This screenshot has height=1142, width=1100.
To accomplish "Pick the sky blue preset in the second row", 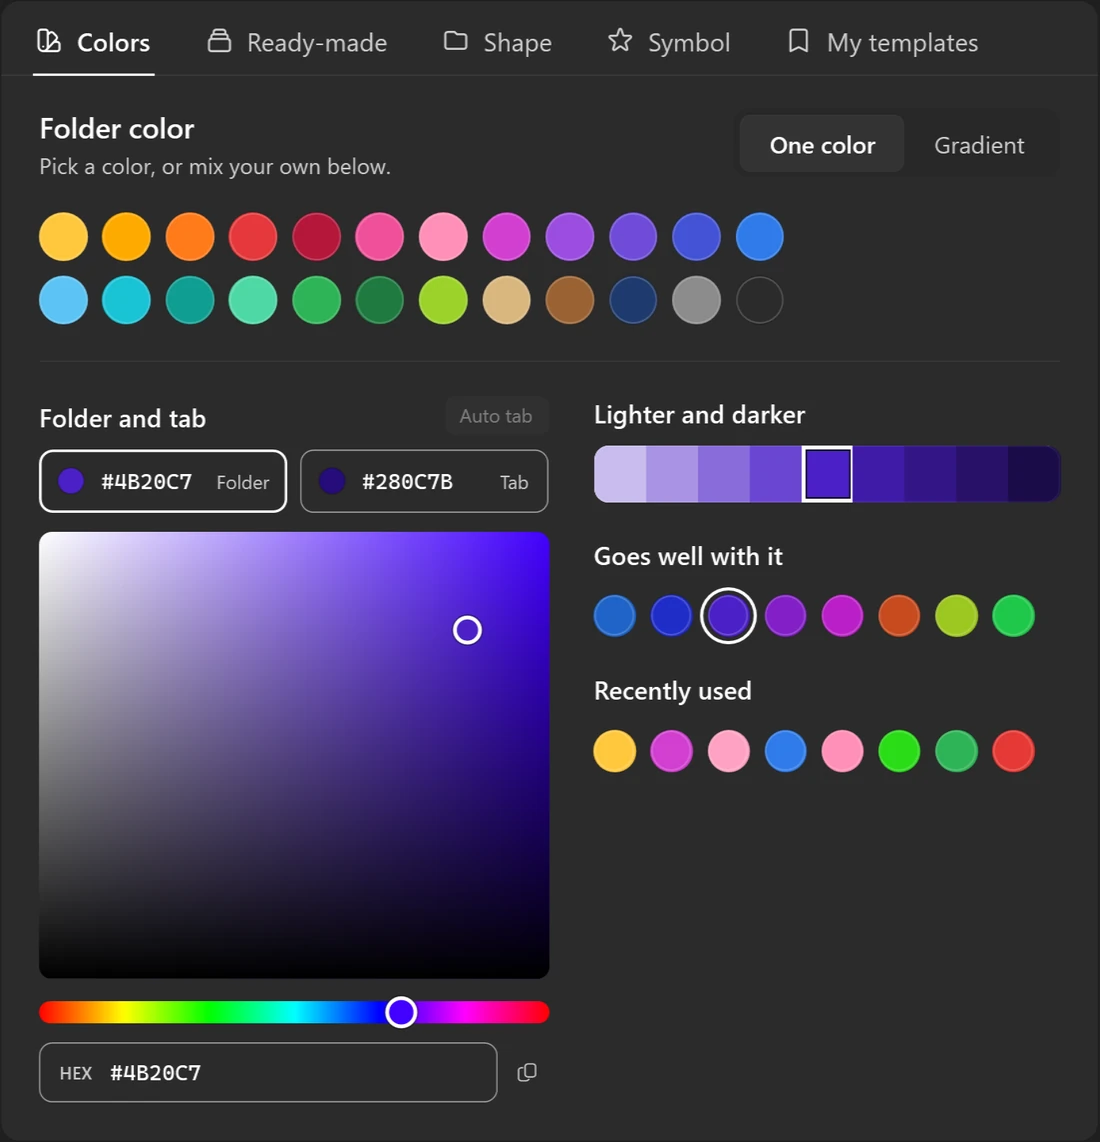I will [63, 300].
